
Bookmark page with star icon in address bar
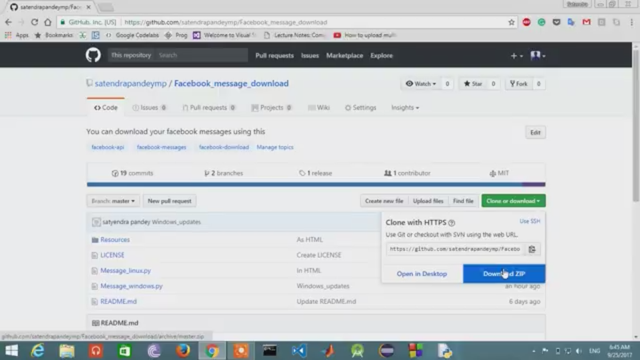coord(511,22)
